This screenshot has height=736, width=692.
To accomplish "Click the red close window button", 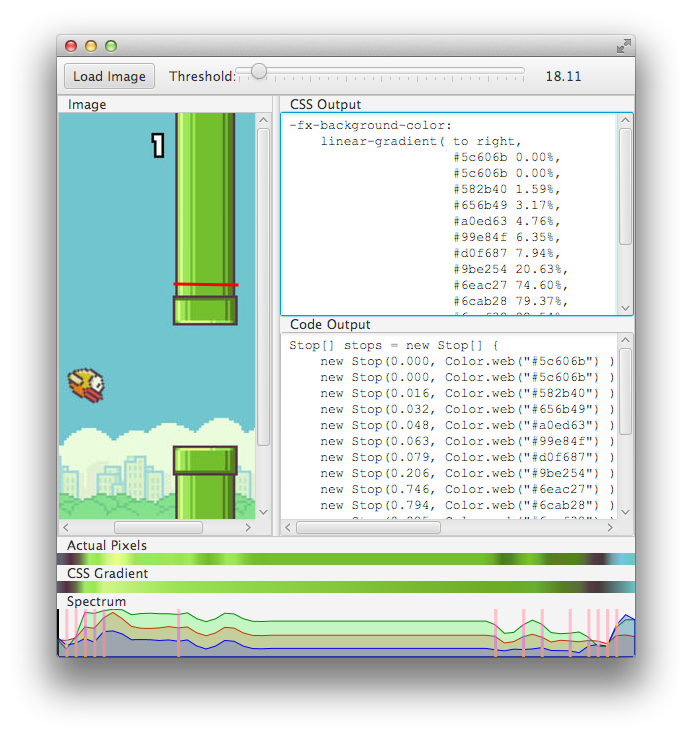I will [71, 46].
